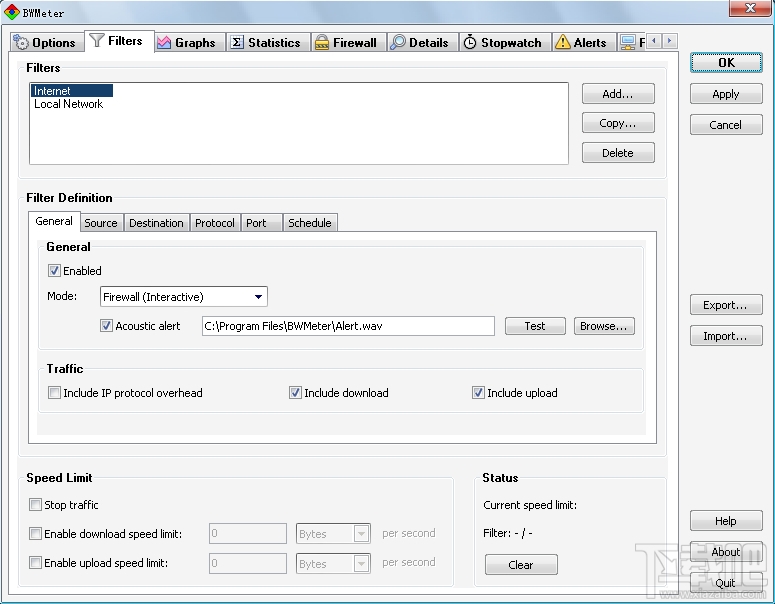Delete the selected filter
Image resolution: width=775 pixels, height=604 pixels.
[618, 153]
